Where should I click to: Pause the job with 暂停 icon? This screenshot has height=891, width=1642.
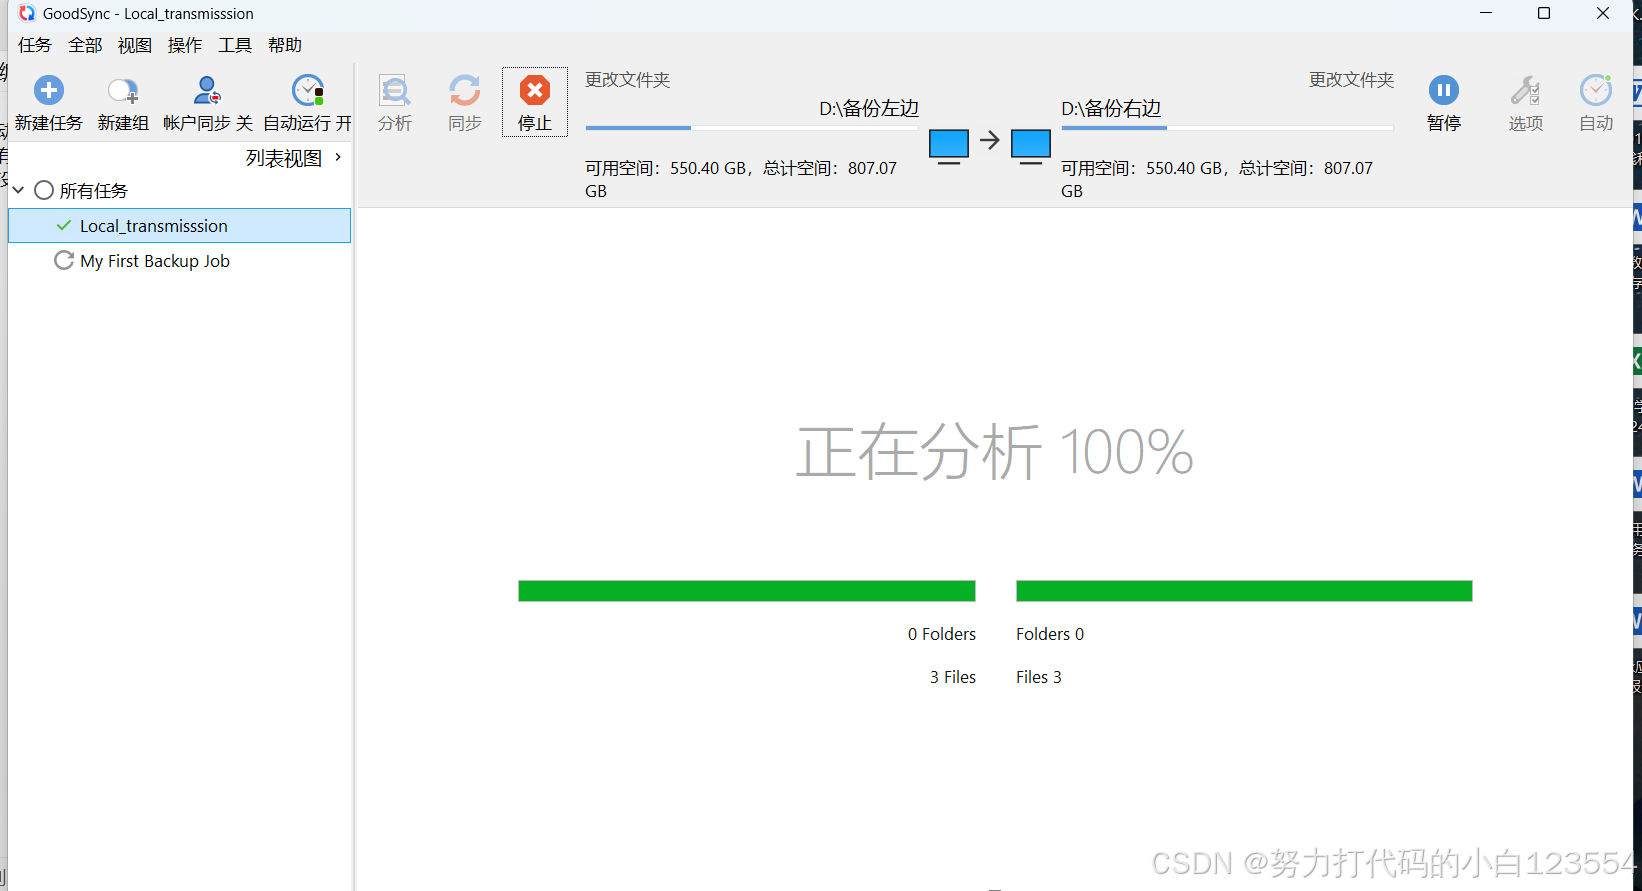coord(1443,90)
